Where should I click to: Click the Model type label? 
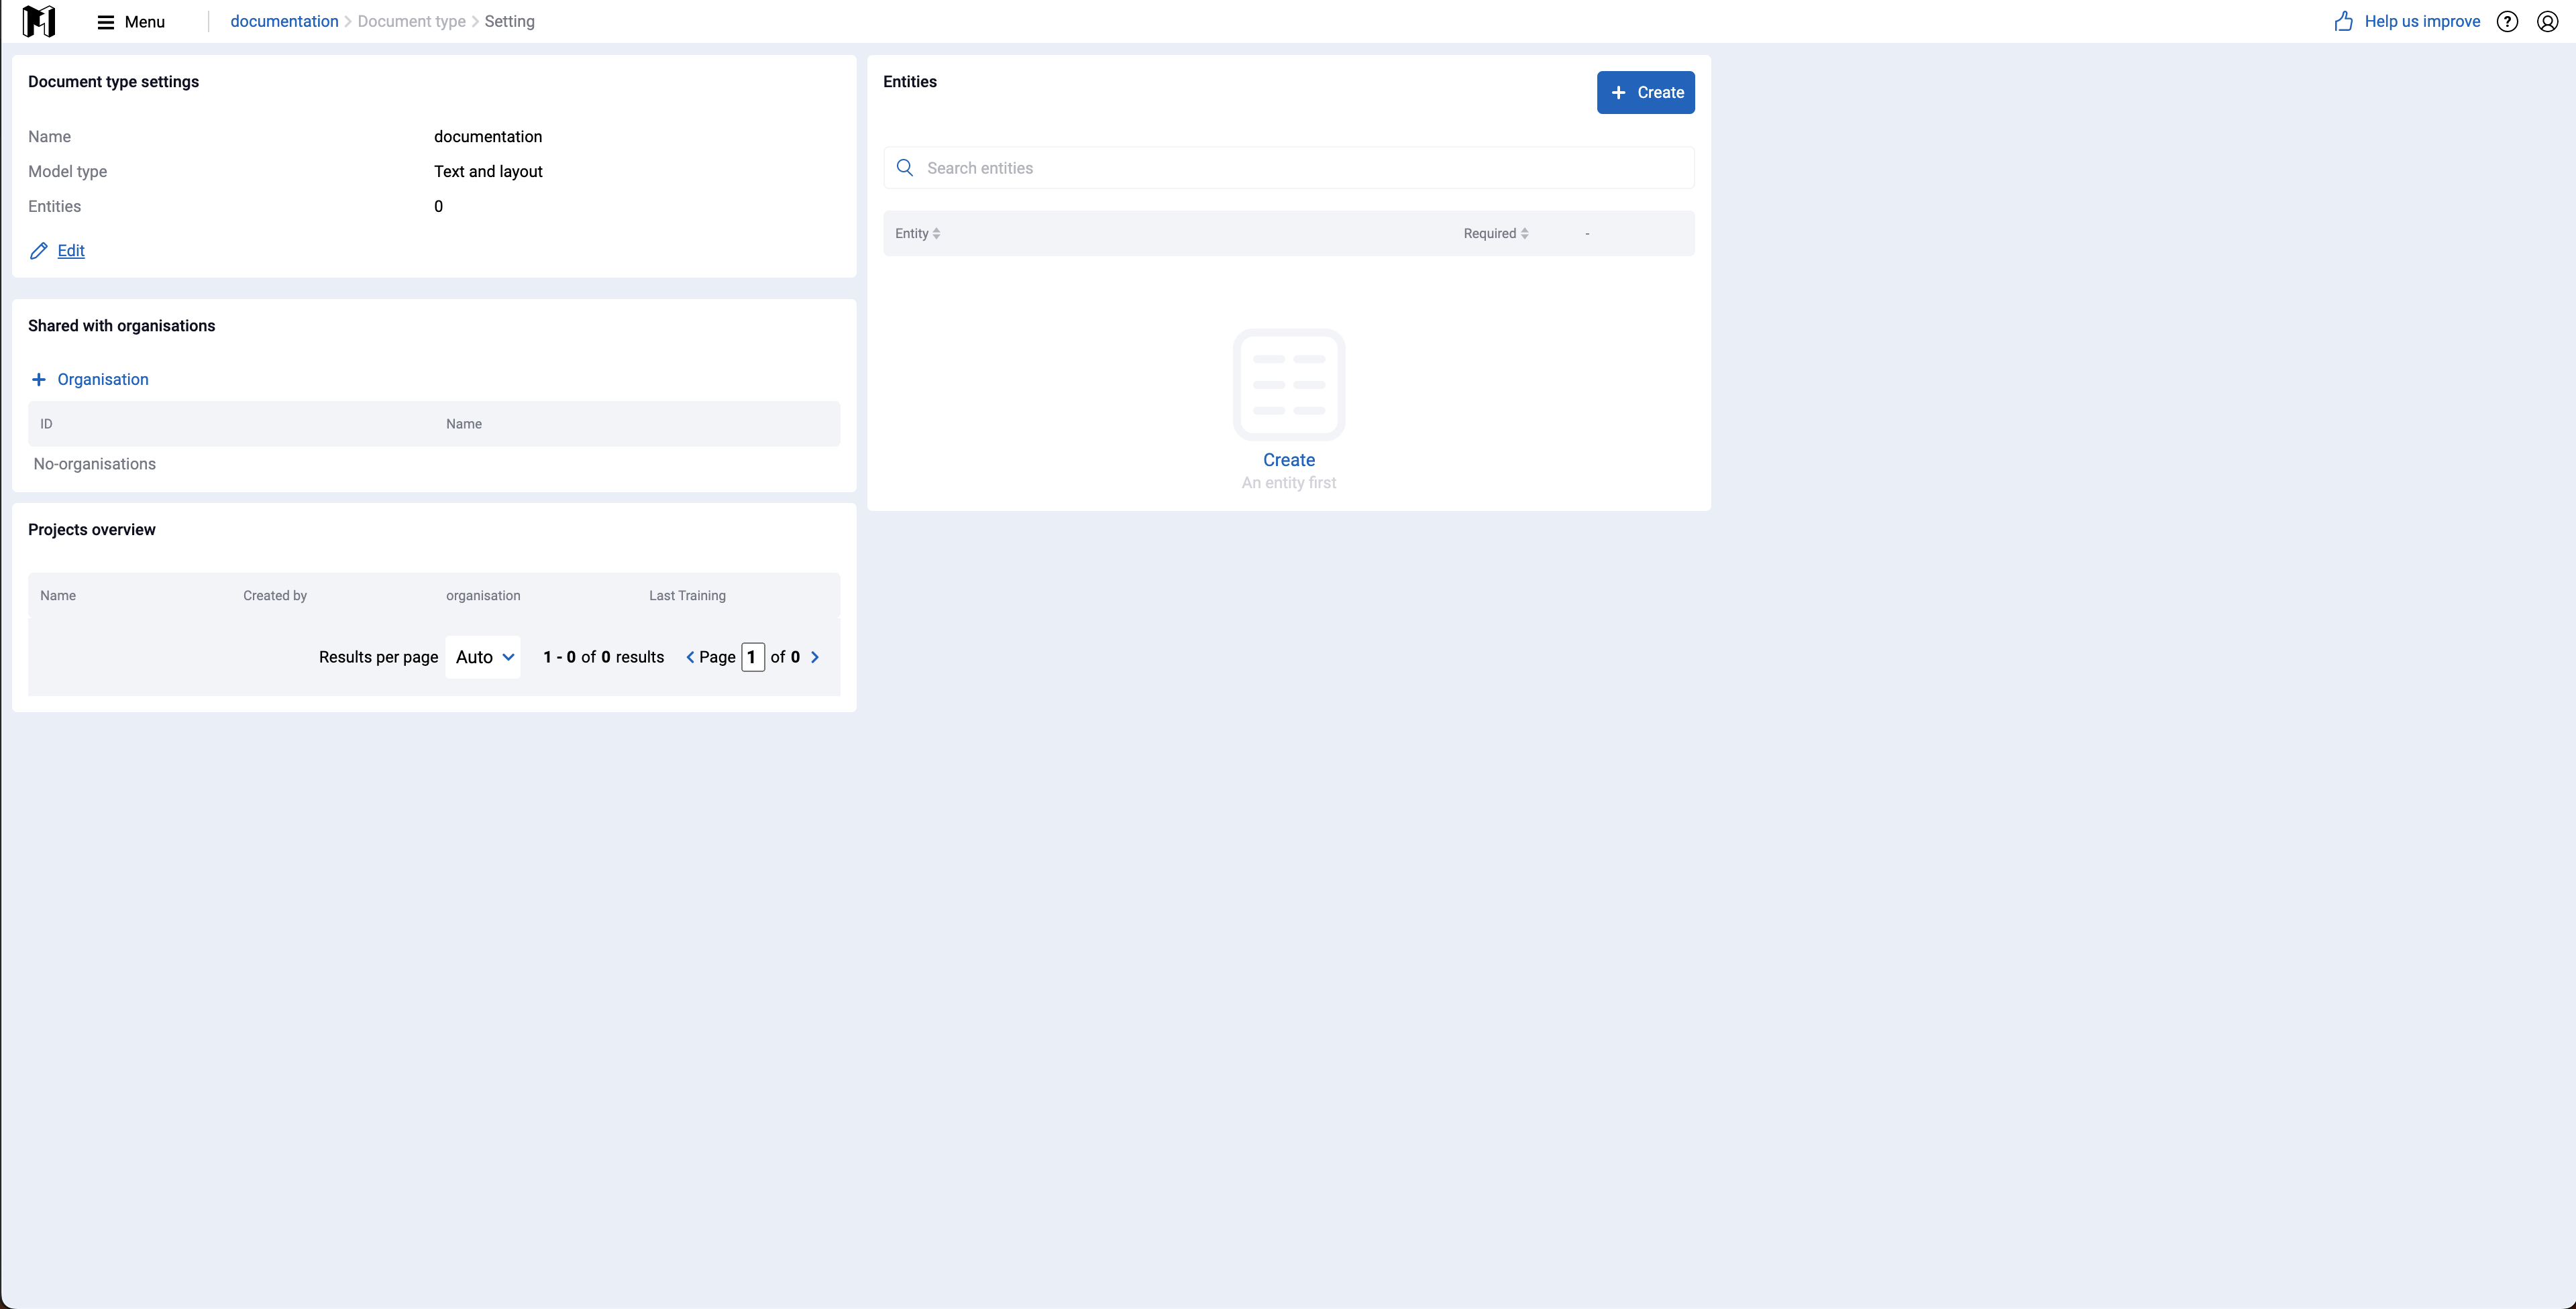click(67, 171)
